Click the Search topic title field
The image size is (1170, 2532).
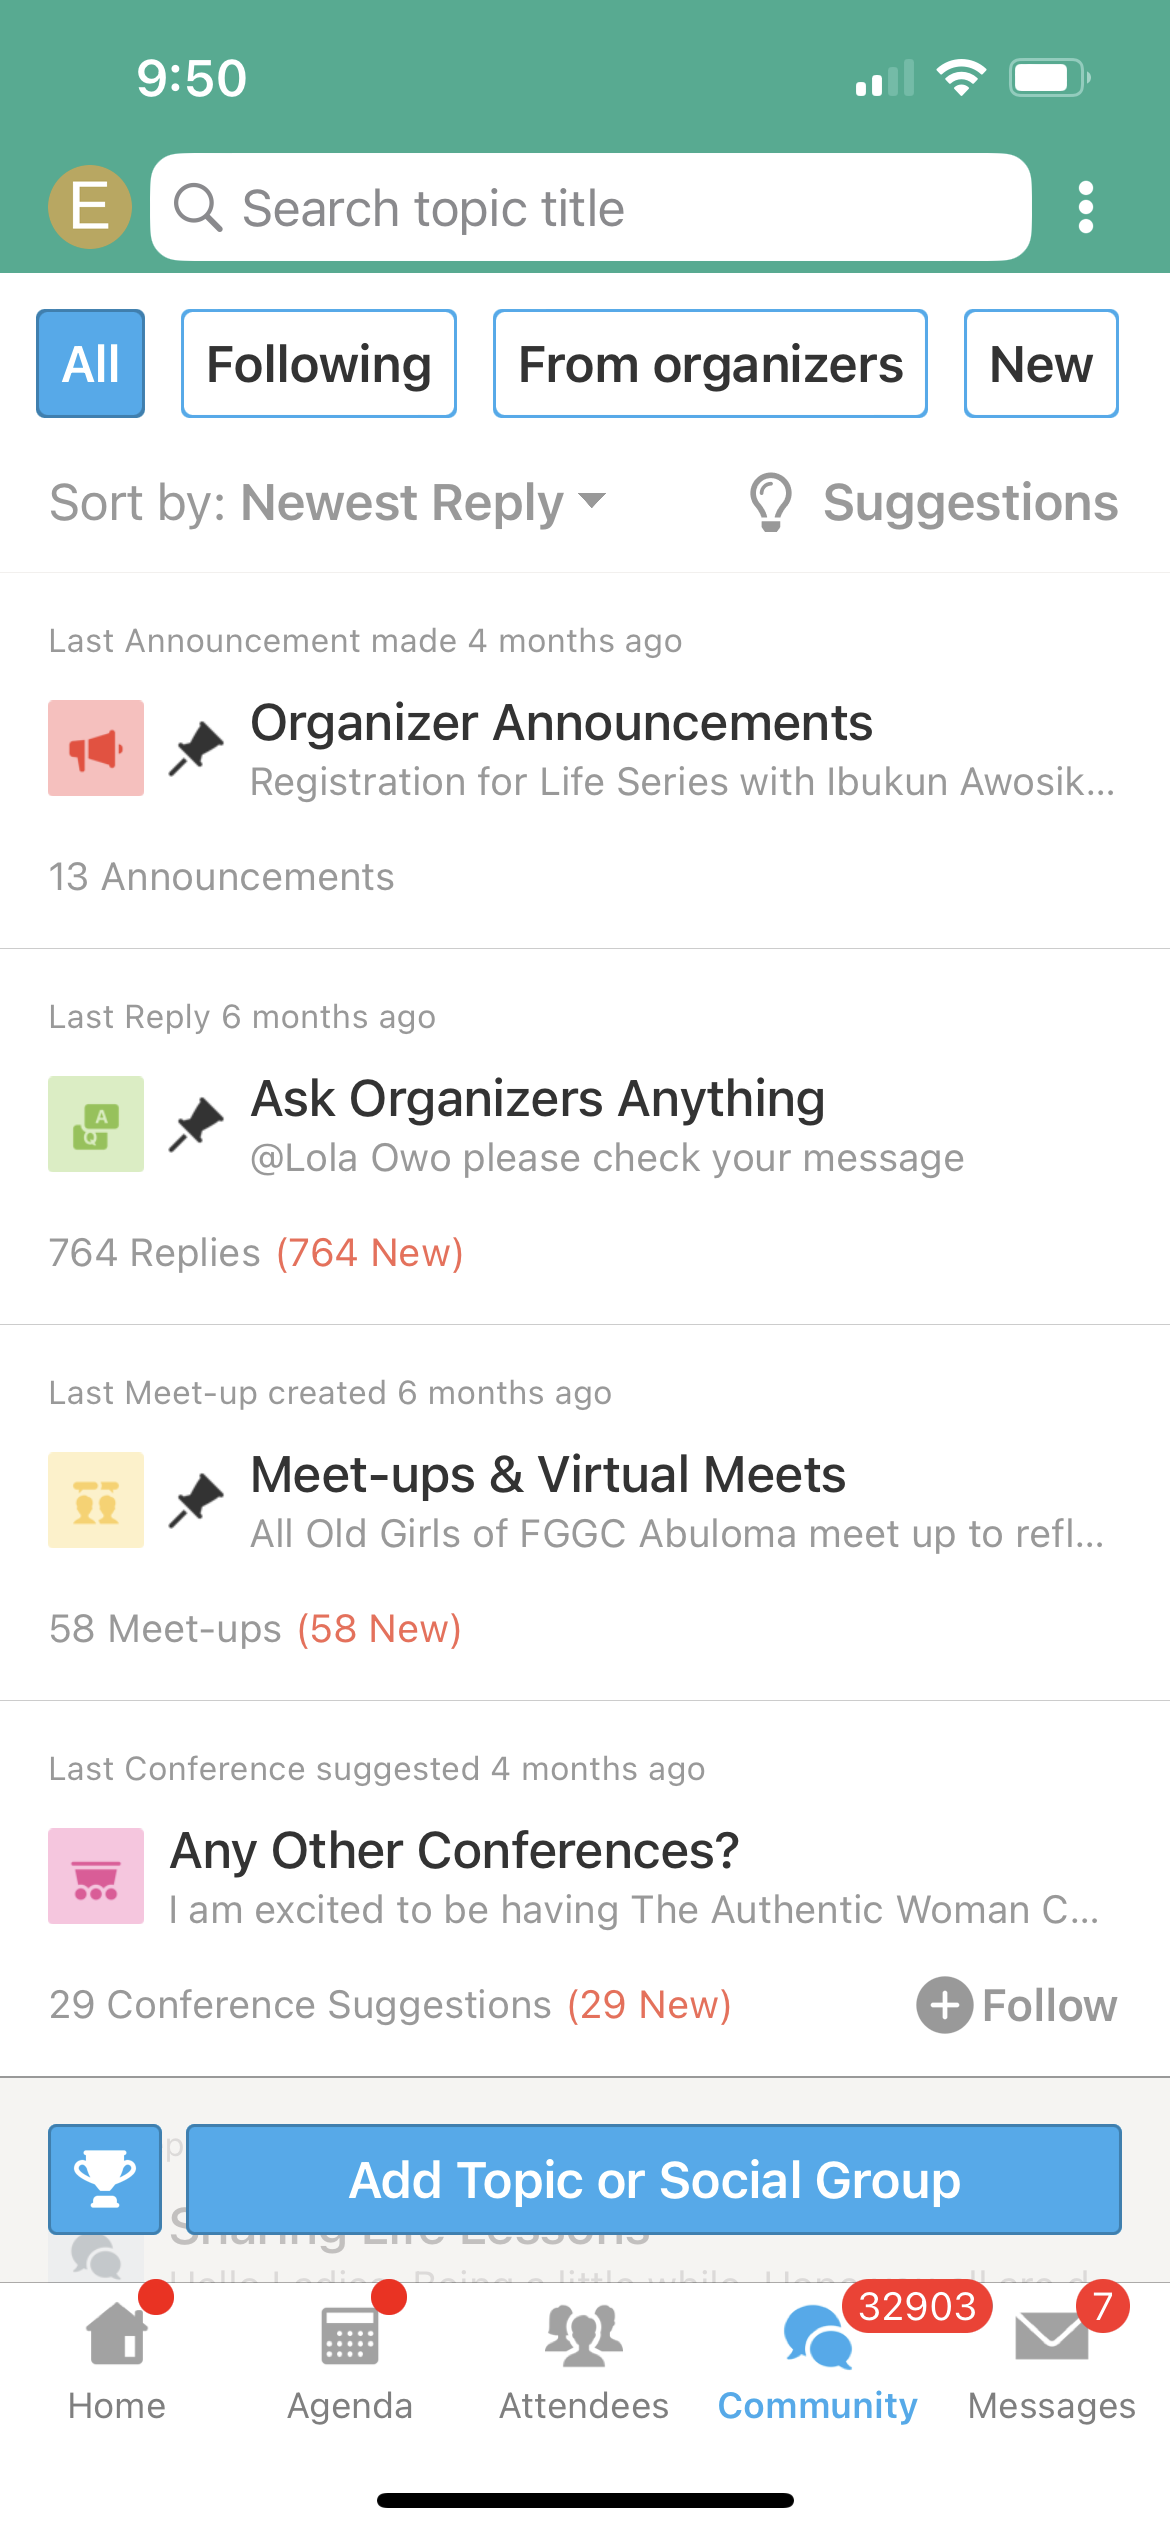(x=590, y=208)
